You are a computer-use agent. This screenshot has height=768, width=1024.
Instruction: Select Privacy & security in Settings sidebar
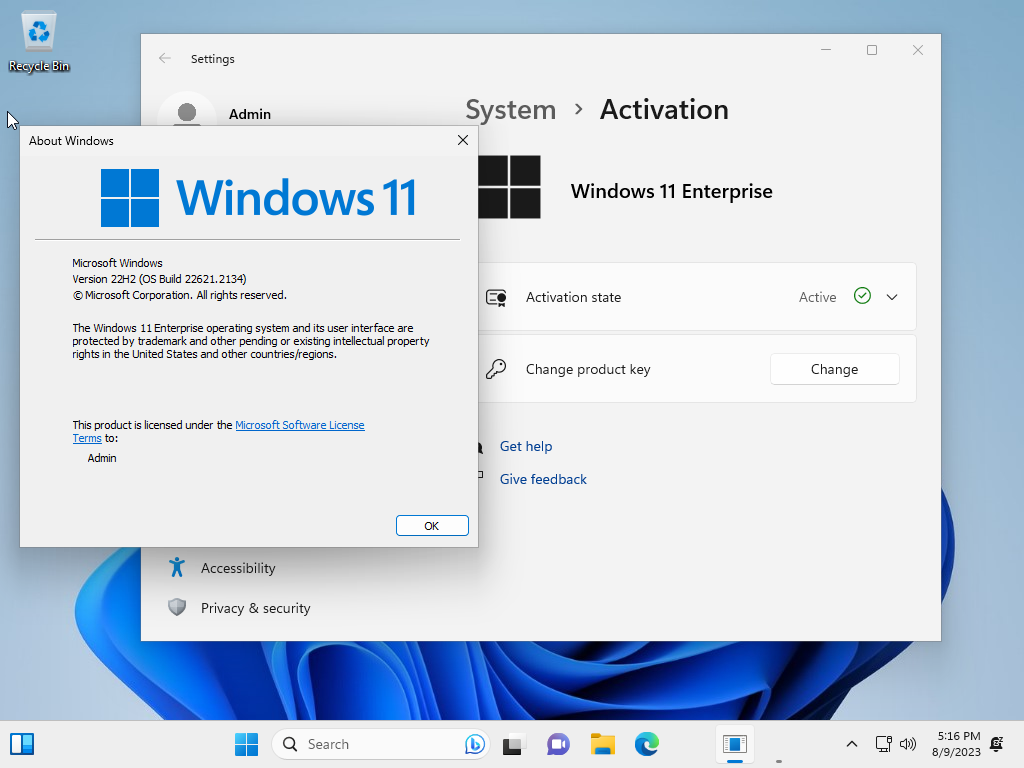click(x=255, y=608)
